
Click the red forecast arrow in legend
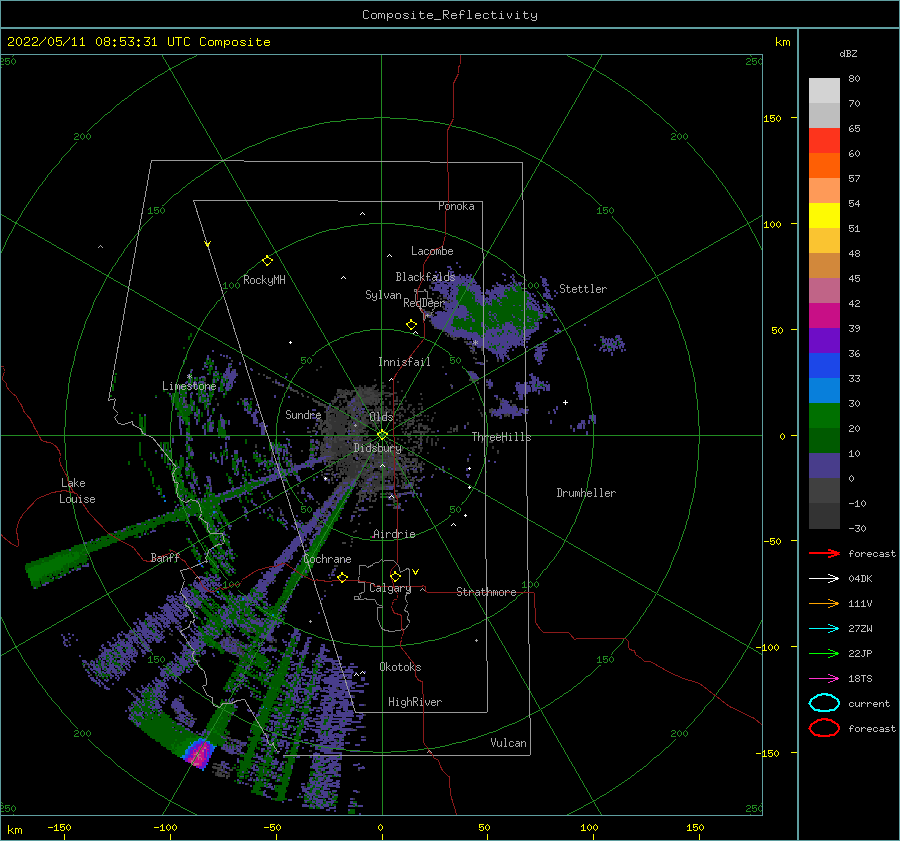pos(824,553)
